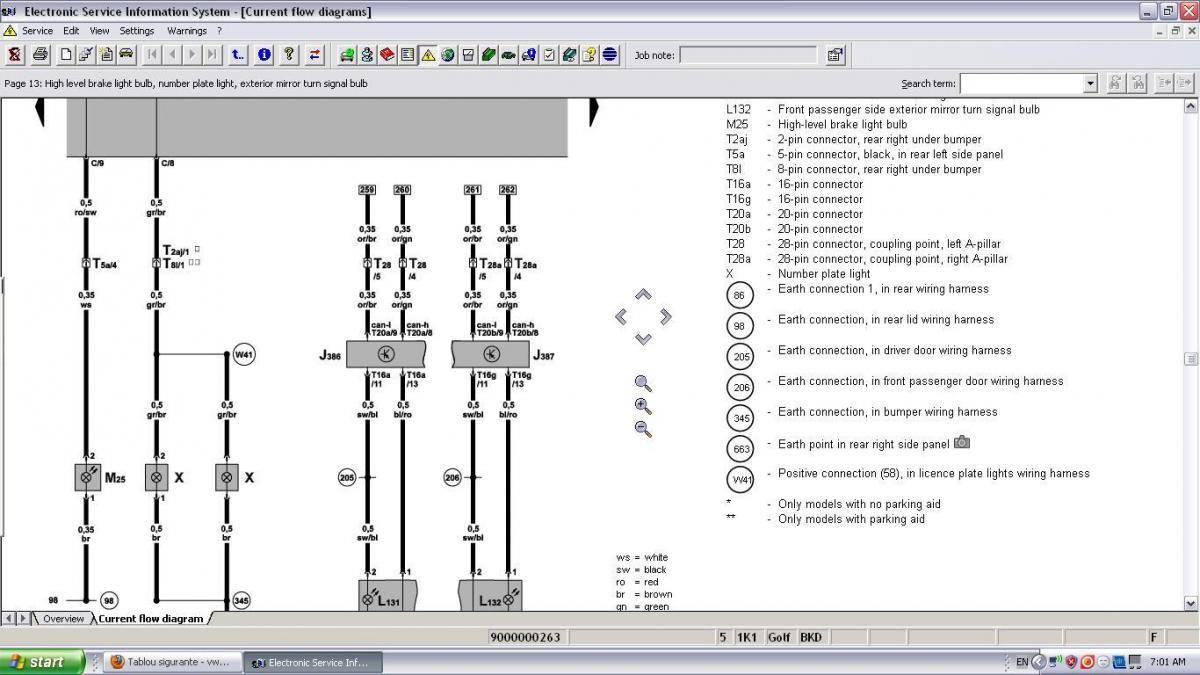
Task: Click the question mark help icon
Action: [289, 55]
